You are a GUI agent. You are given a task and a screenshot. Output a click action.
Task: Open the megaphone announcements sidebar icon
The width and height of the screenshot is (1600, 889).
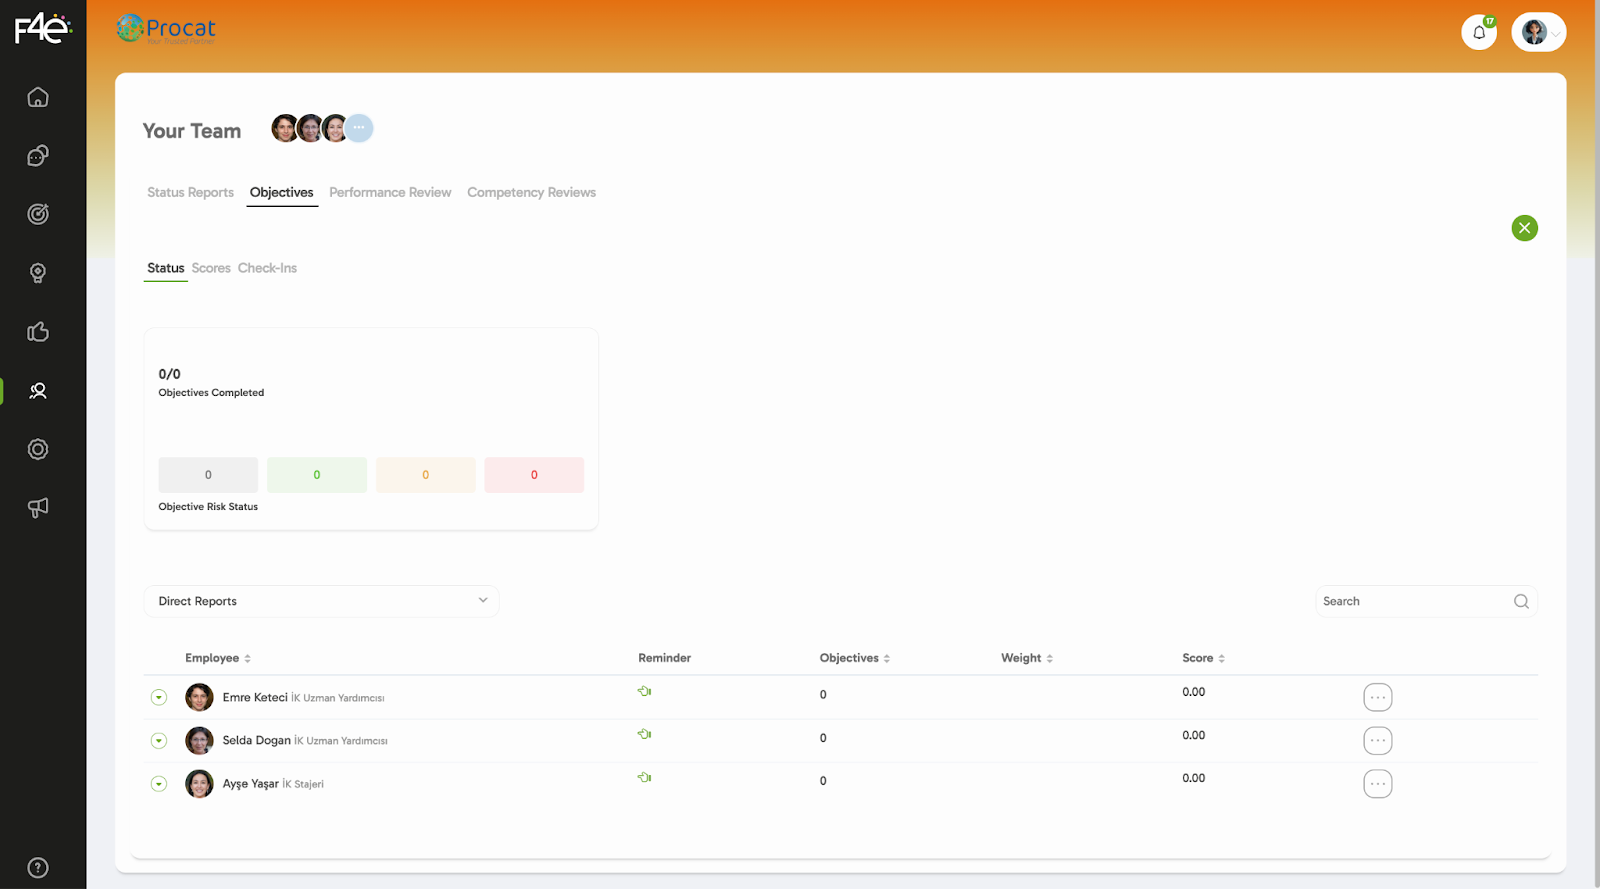[x=38, y=508]
